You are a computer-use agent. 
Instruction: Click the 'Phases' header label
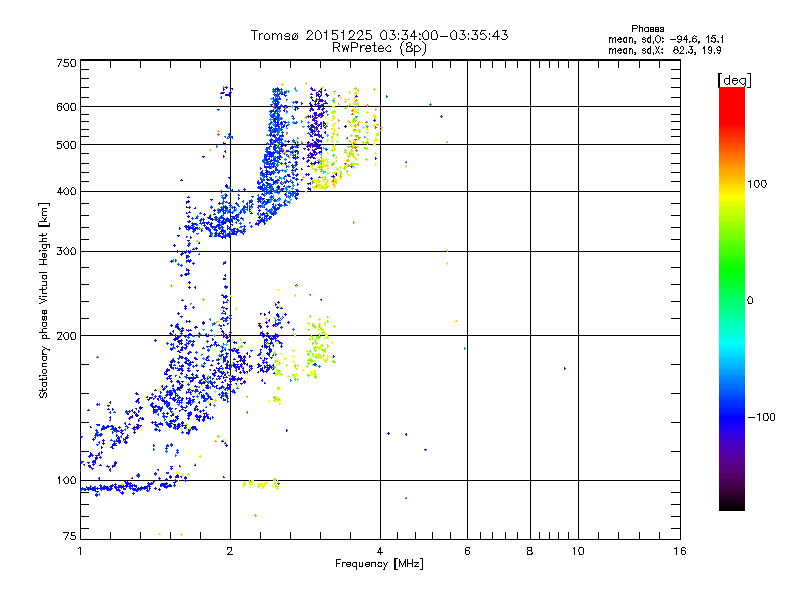[x=647, y=29]
